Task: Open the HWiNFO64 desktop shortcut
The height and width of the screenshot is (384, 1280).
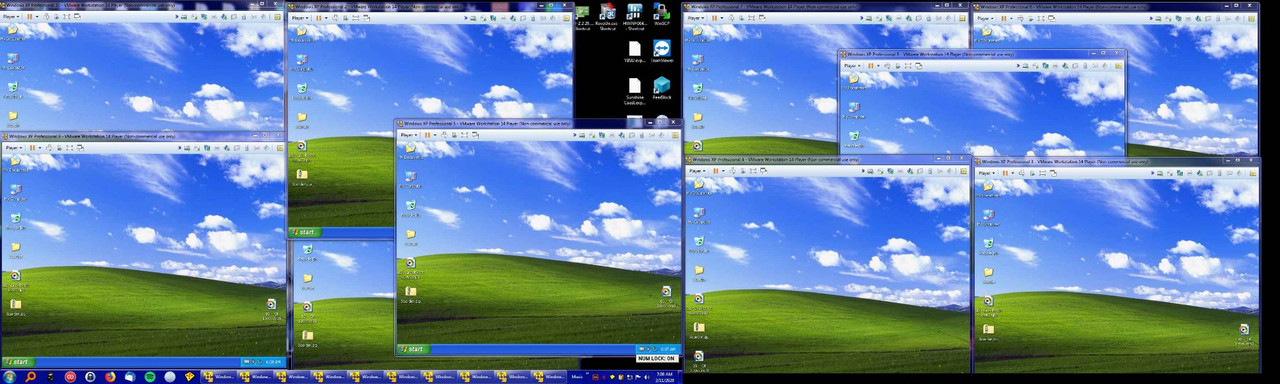Action: coord(634,15)
